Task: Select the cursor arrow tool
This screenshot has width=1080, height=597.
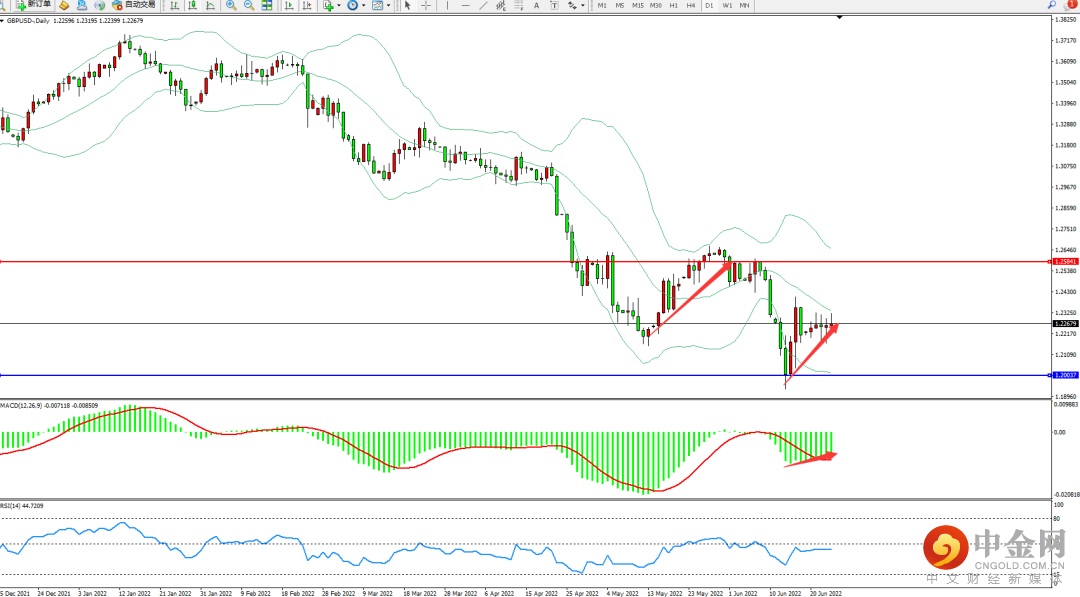Action: pos(407,5)
